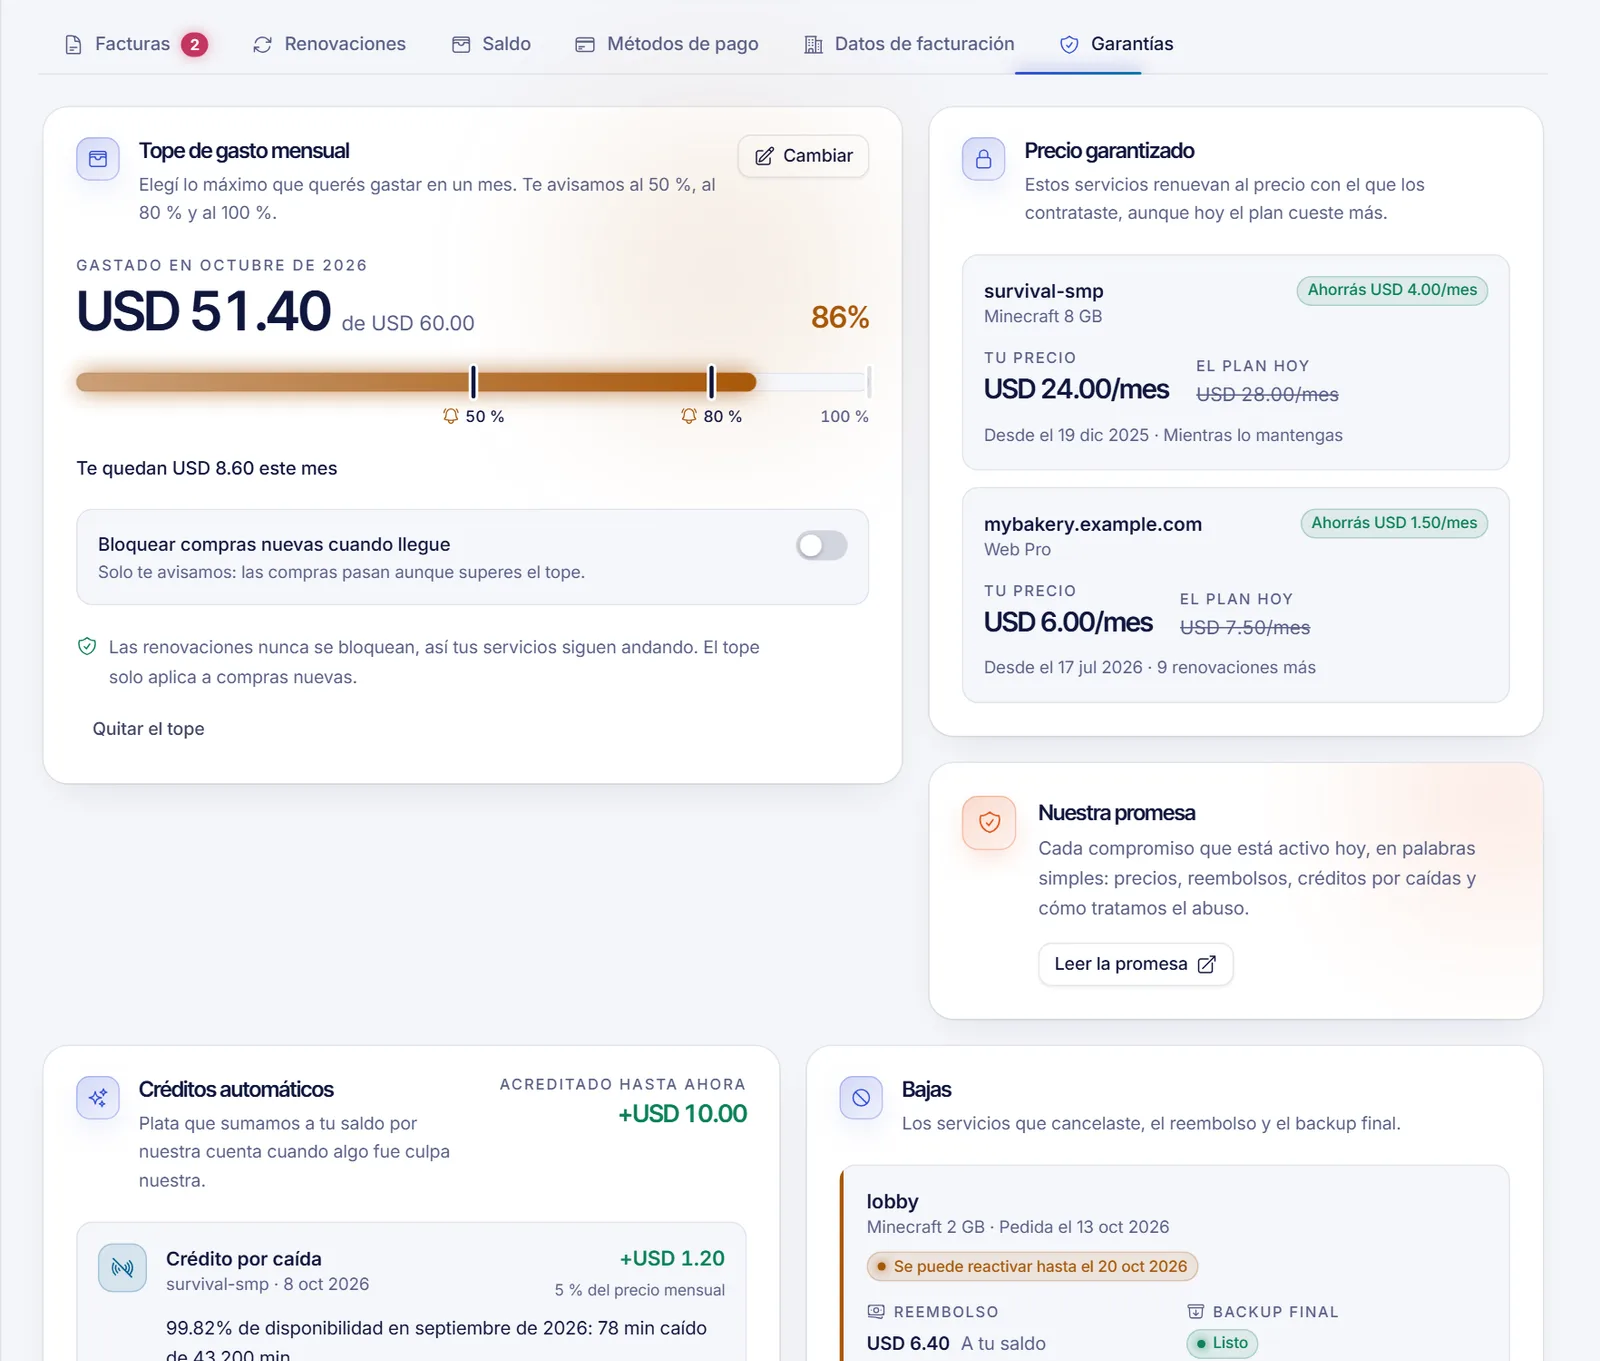Click the external link icon in Leer la promesa
Image resolution: width=1600 pixels, height=1361 pixels.
(1207, 964)
